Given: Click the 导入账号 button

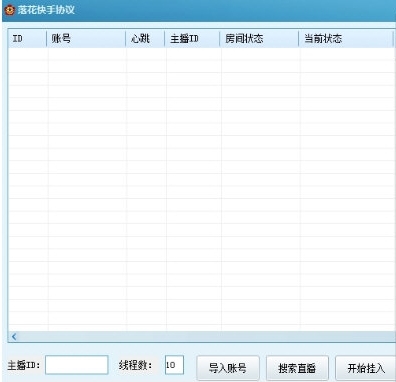Looking at the screenshot, I should pos(228,368).
